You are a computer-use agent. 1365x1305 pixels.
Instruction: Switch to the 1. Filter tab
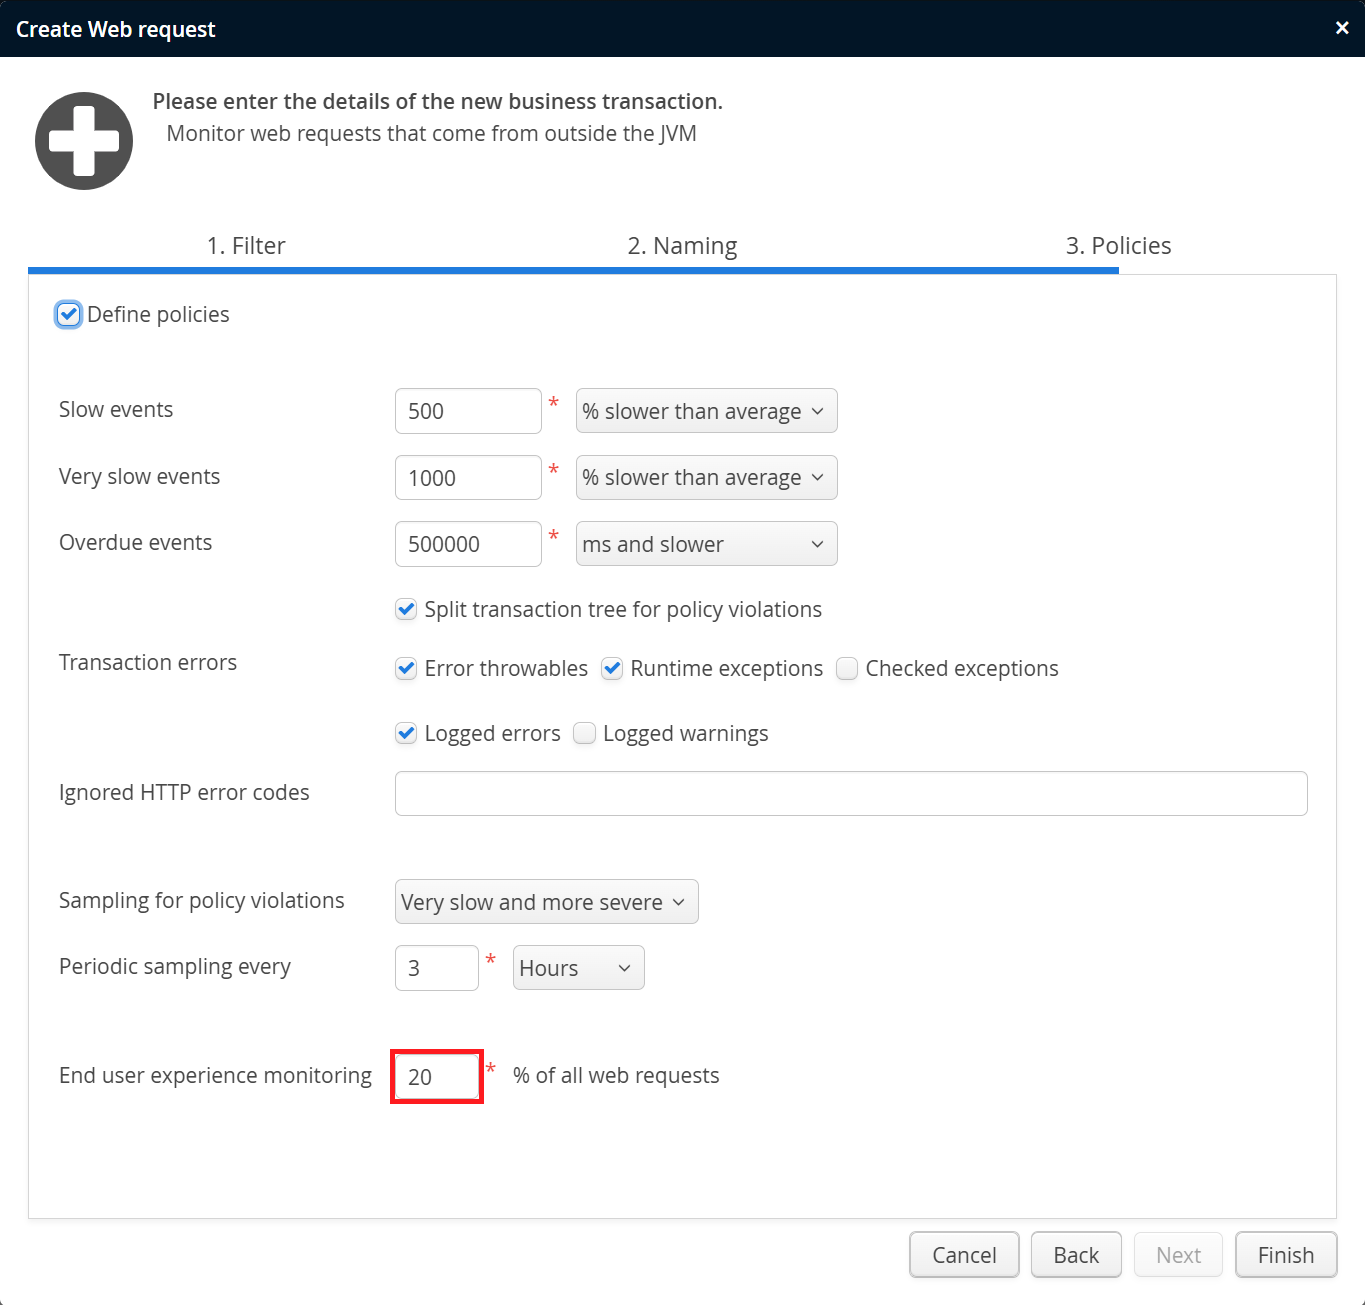246,246
